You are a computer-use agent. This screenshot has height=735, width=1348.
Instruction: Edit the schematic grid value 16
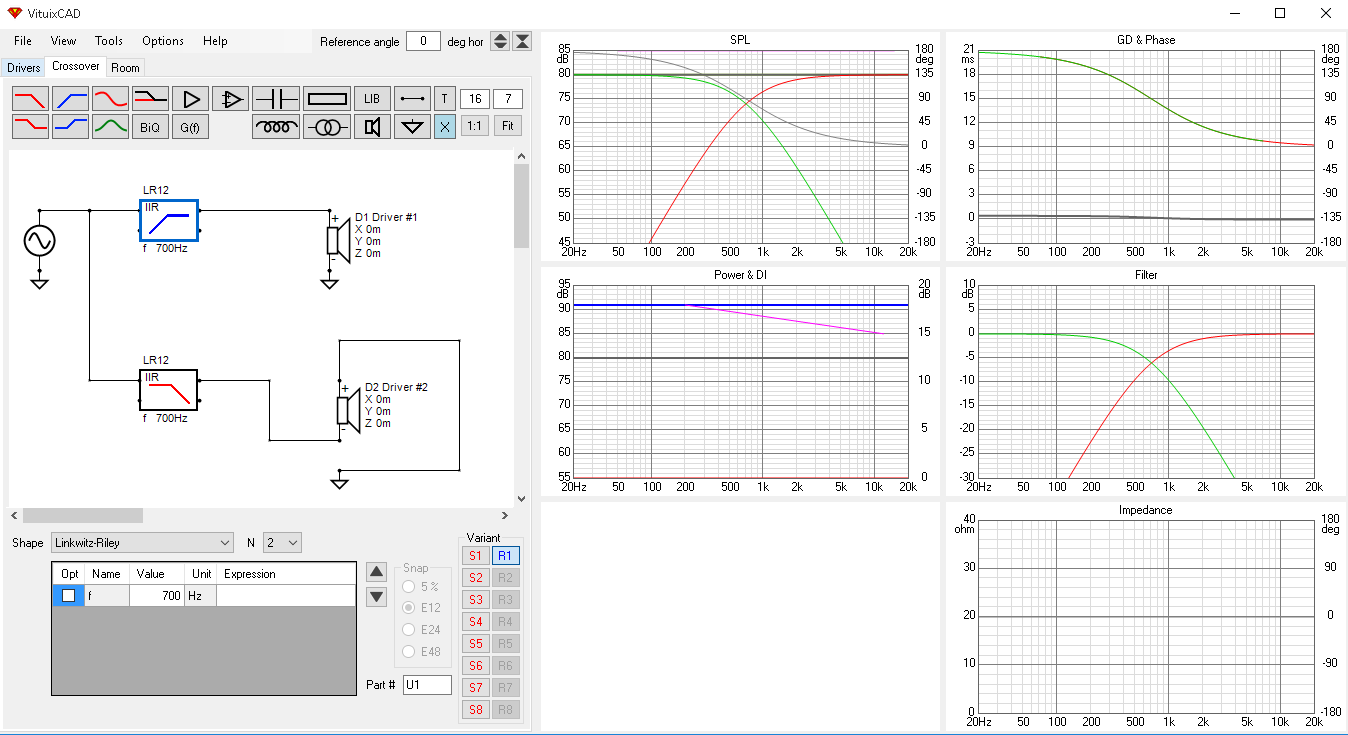click(476, 98)
